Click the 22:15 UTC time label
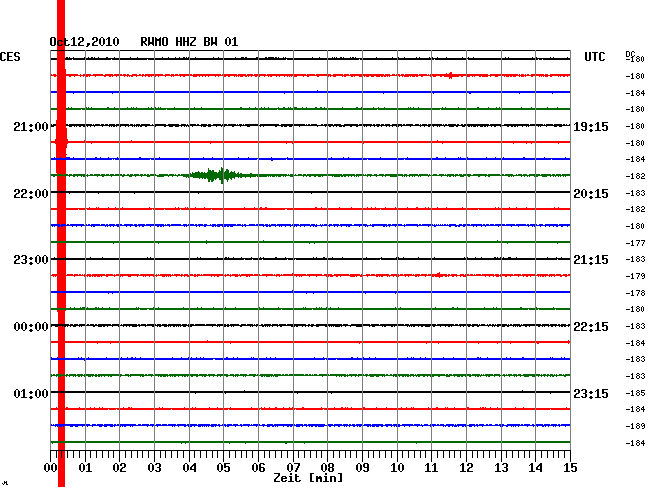650x494 pixels. pyautogui.click(x=591, y=327)
